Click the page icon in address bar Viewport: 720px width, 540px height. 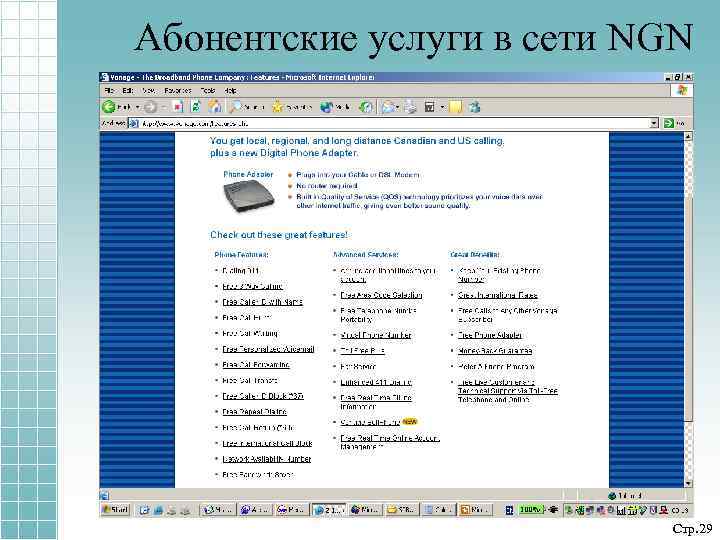134,123
